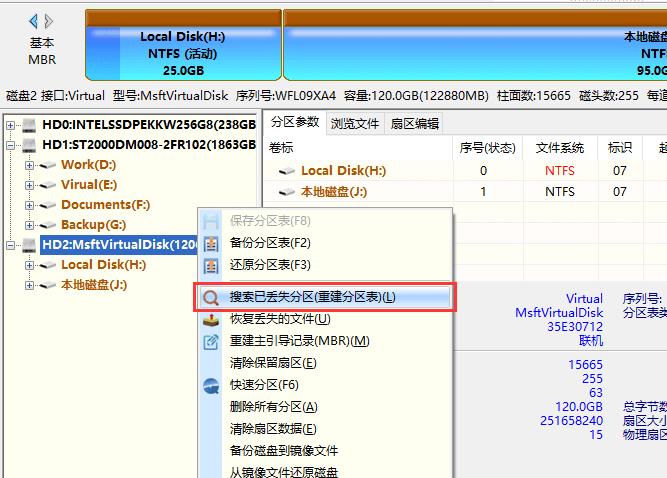Click 本地磁盘(J:) partition icon in tree
Viewport: 667px width, 478px height.
(47, 285)
